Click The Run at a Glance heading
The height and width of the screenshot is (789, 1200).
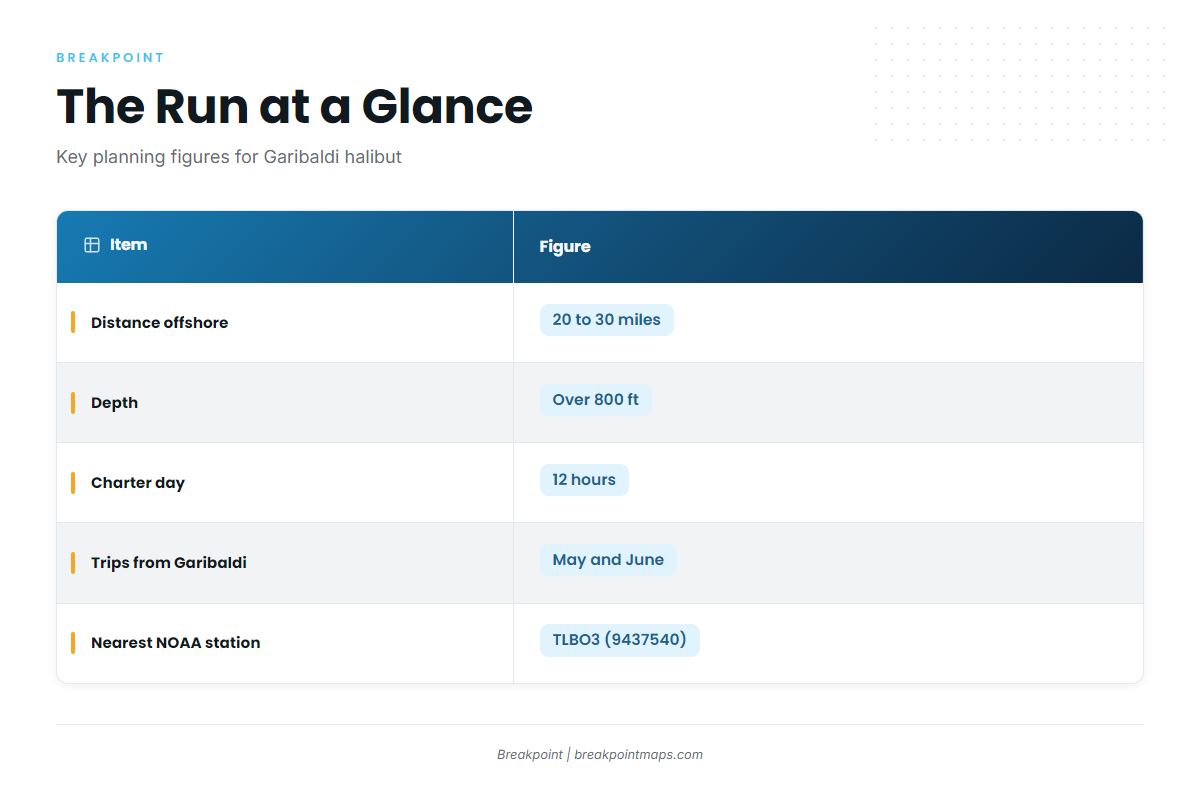pyautogui.click(x=295, y=106)
